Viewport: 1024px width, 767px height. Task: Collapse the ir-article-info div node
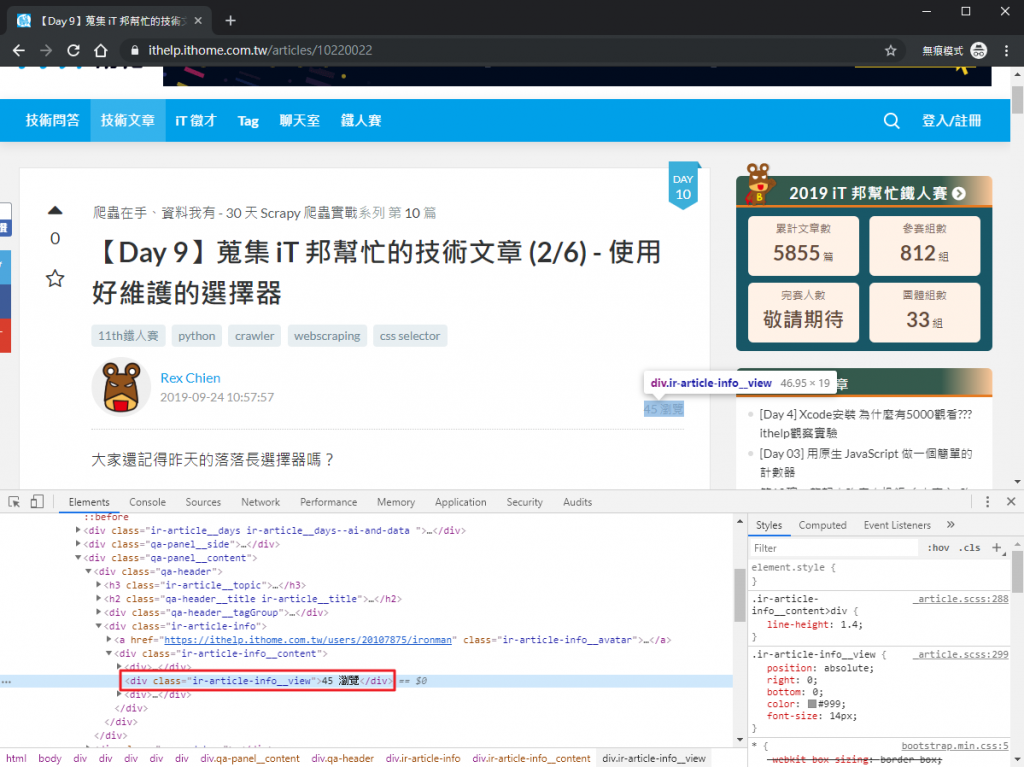coord(99,626)
